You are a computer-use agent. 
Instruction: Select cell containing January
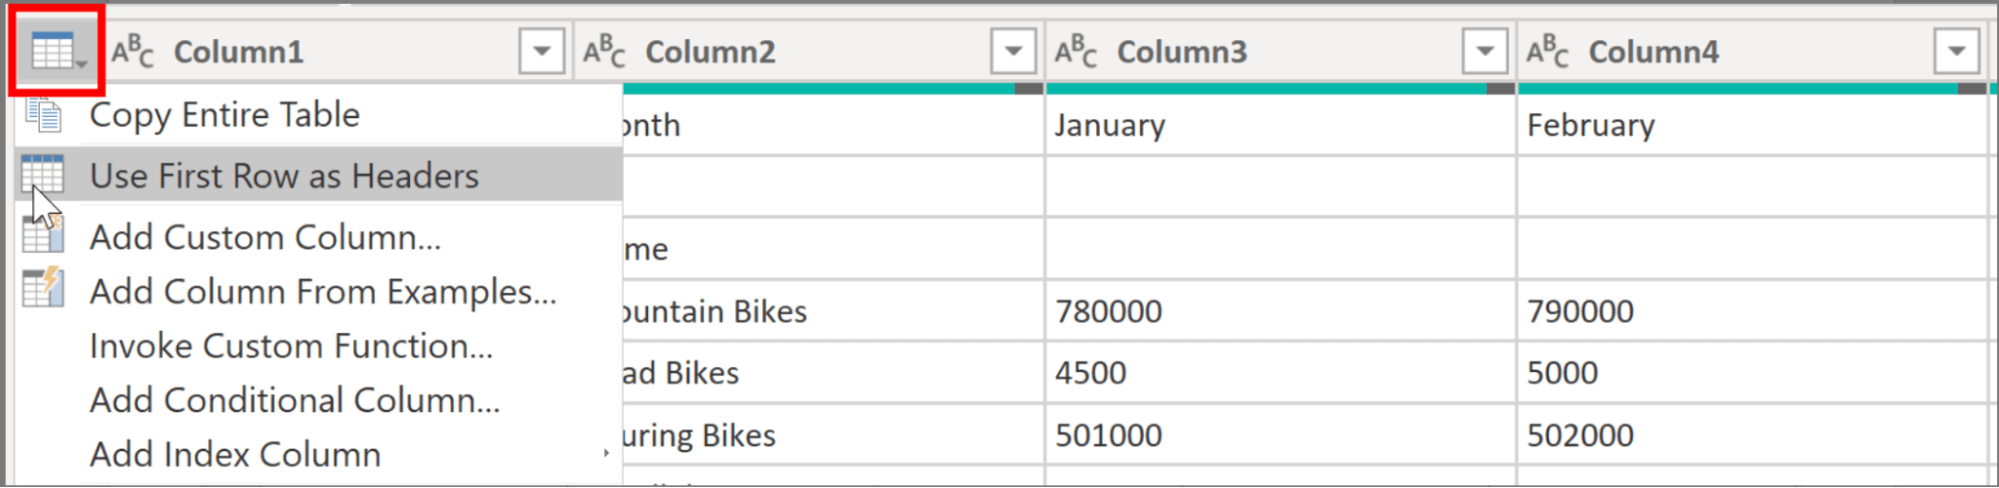[x=1281, y=125]
